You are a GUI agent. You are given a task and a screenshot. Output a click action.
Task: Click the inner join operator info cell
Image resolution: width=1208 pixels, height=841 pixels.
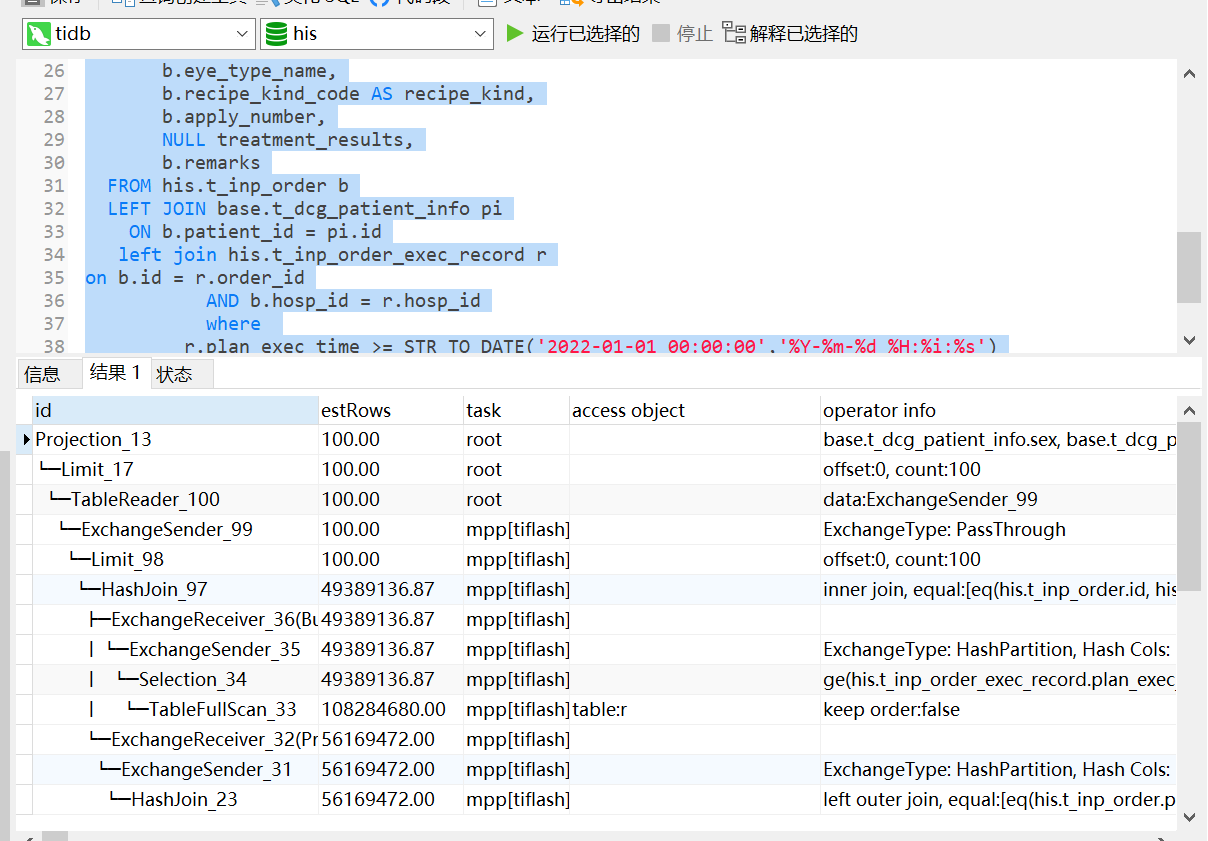(x=998, y=590)
